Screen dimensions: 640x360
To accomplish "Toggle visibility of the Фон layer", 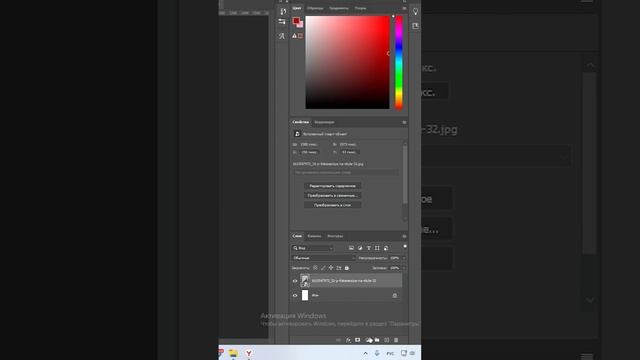I will click(x=295, y=295).
